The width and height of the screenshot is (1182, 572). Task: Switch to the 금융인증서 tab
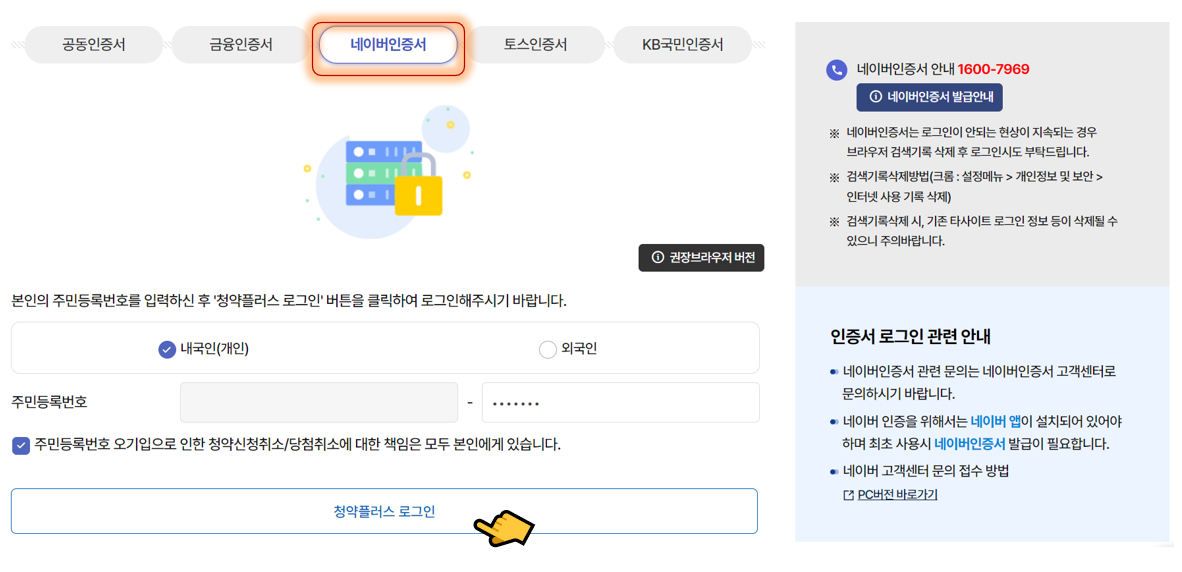coord(240,44)
